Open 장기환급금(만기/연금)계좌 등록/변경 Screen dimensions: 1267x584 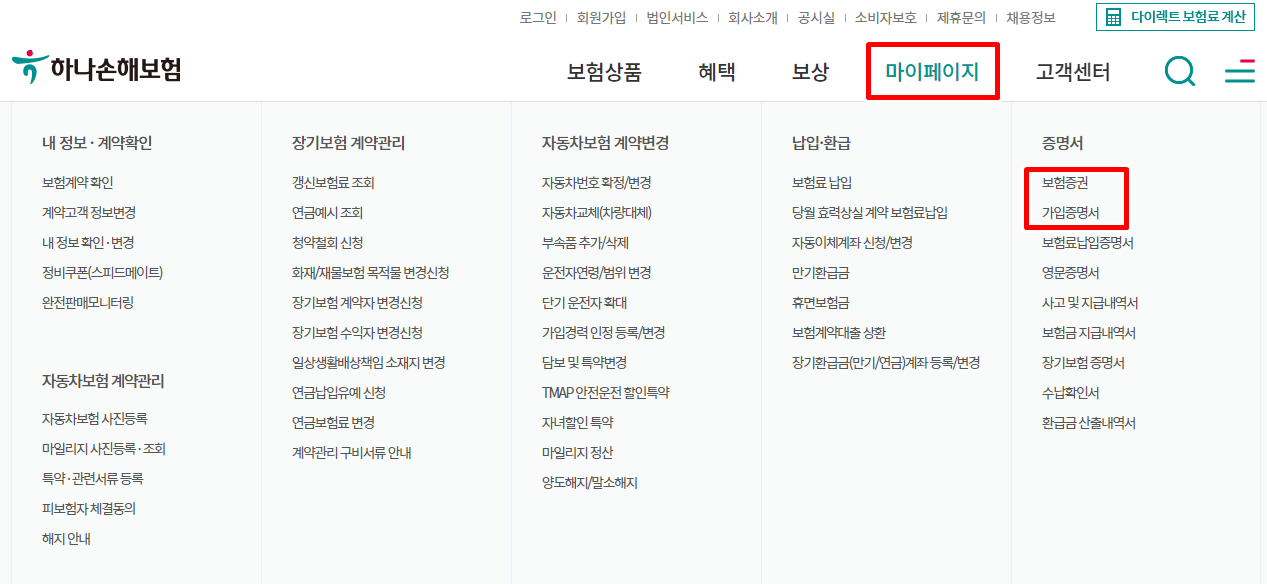(x=886, y=363)
